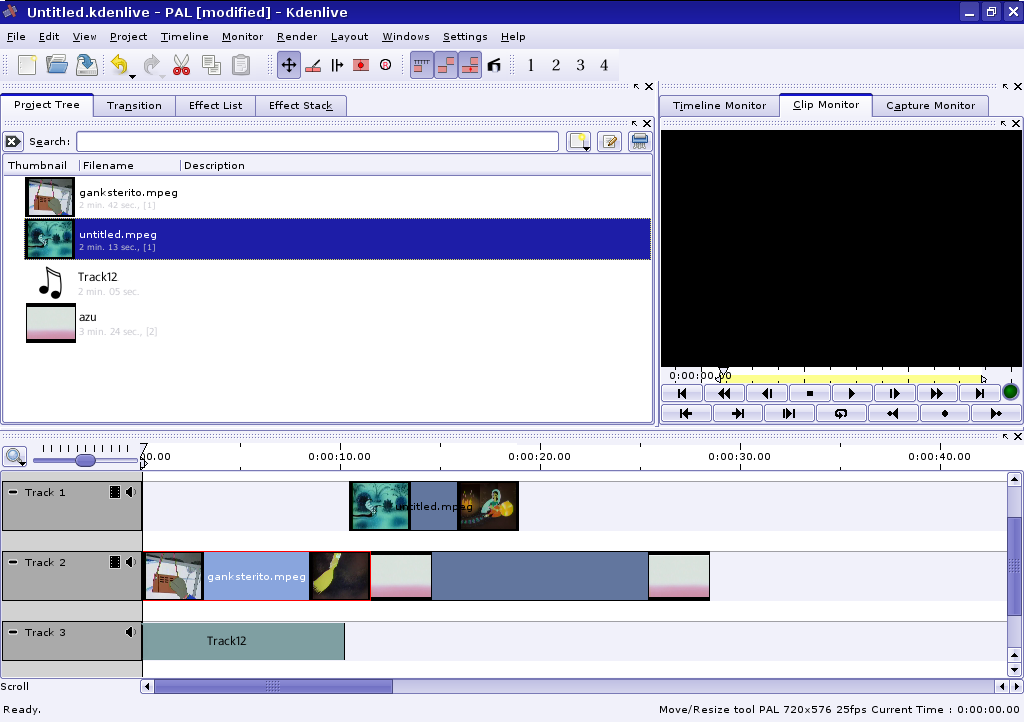The image size is (1024, 722).
Task: Open project with the folder icon
Action: tap(57, 65)
